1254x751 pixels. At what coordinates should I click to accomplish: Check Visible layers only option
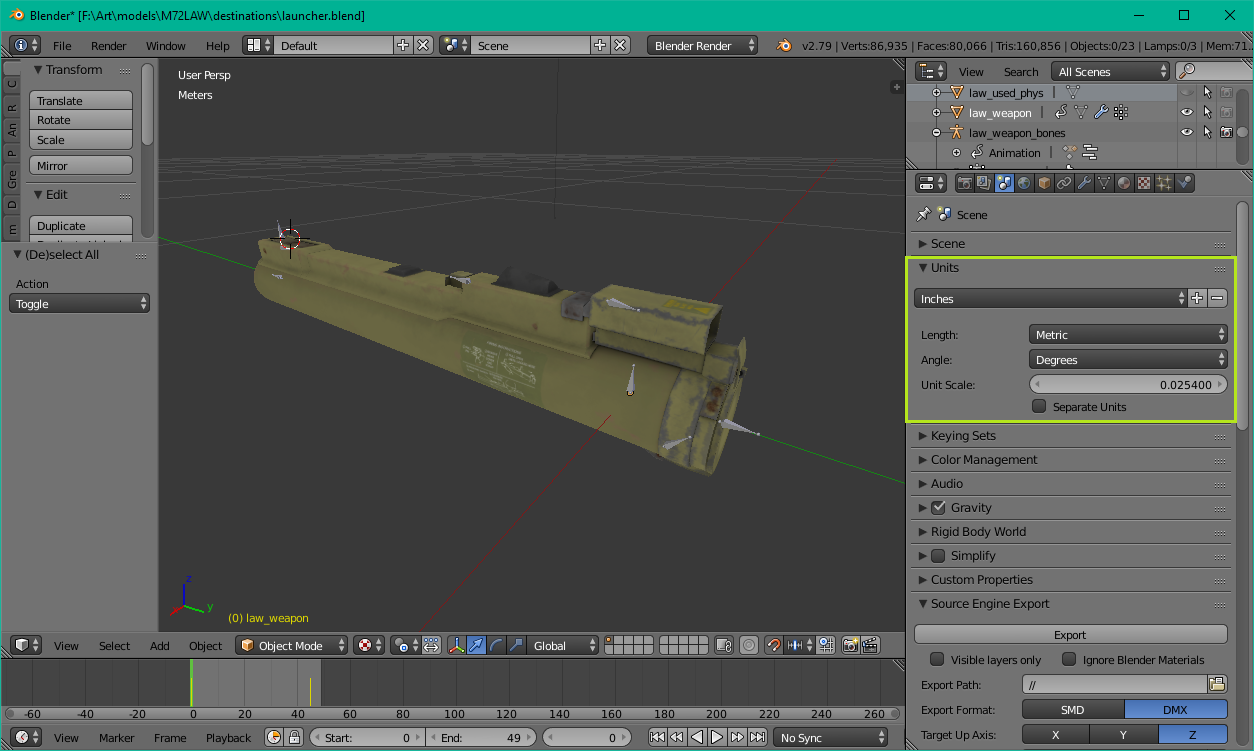tap(937, 660)
